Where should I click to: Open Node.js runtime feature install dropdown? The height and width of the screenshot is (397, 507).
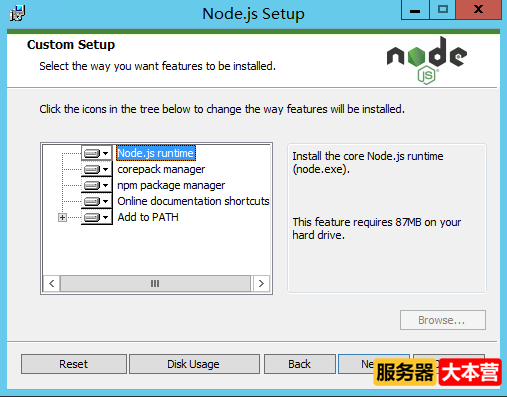(96, 153)
